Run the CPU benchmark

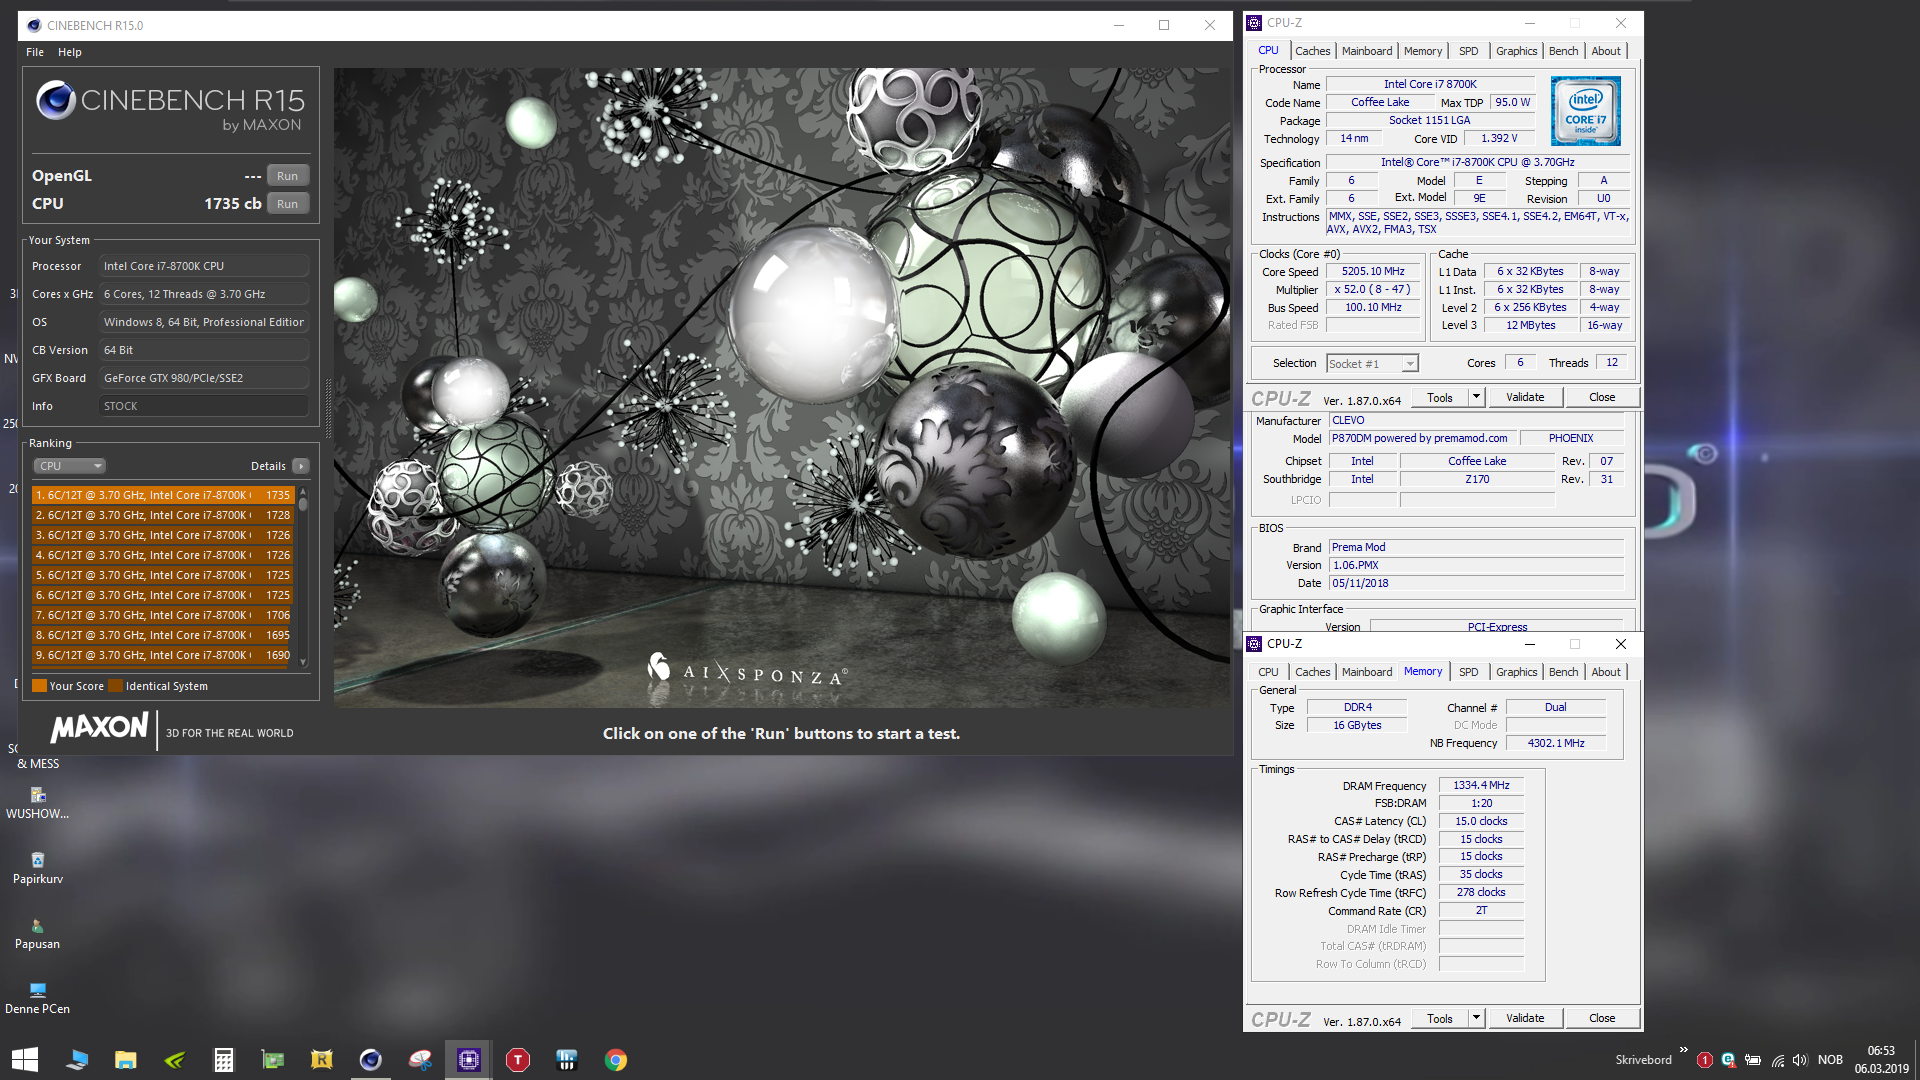[287, 204]
